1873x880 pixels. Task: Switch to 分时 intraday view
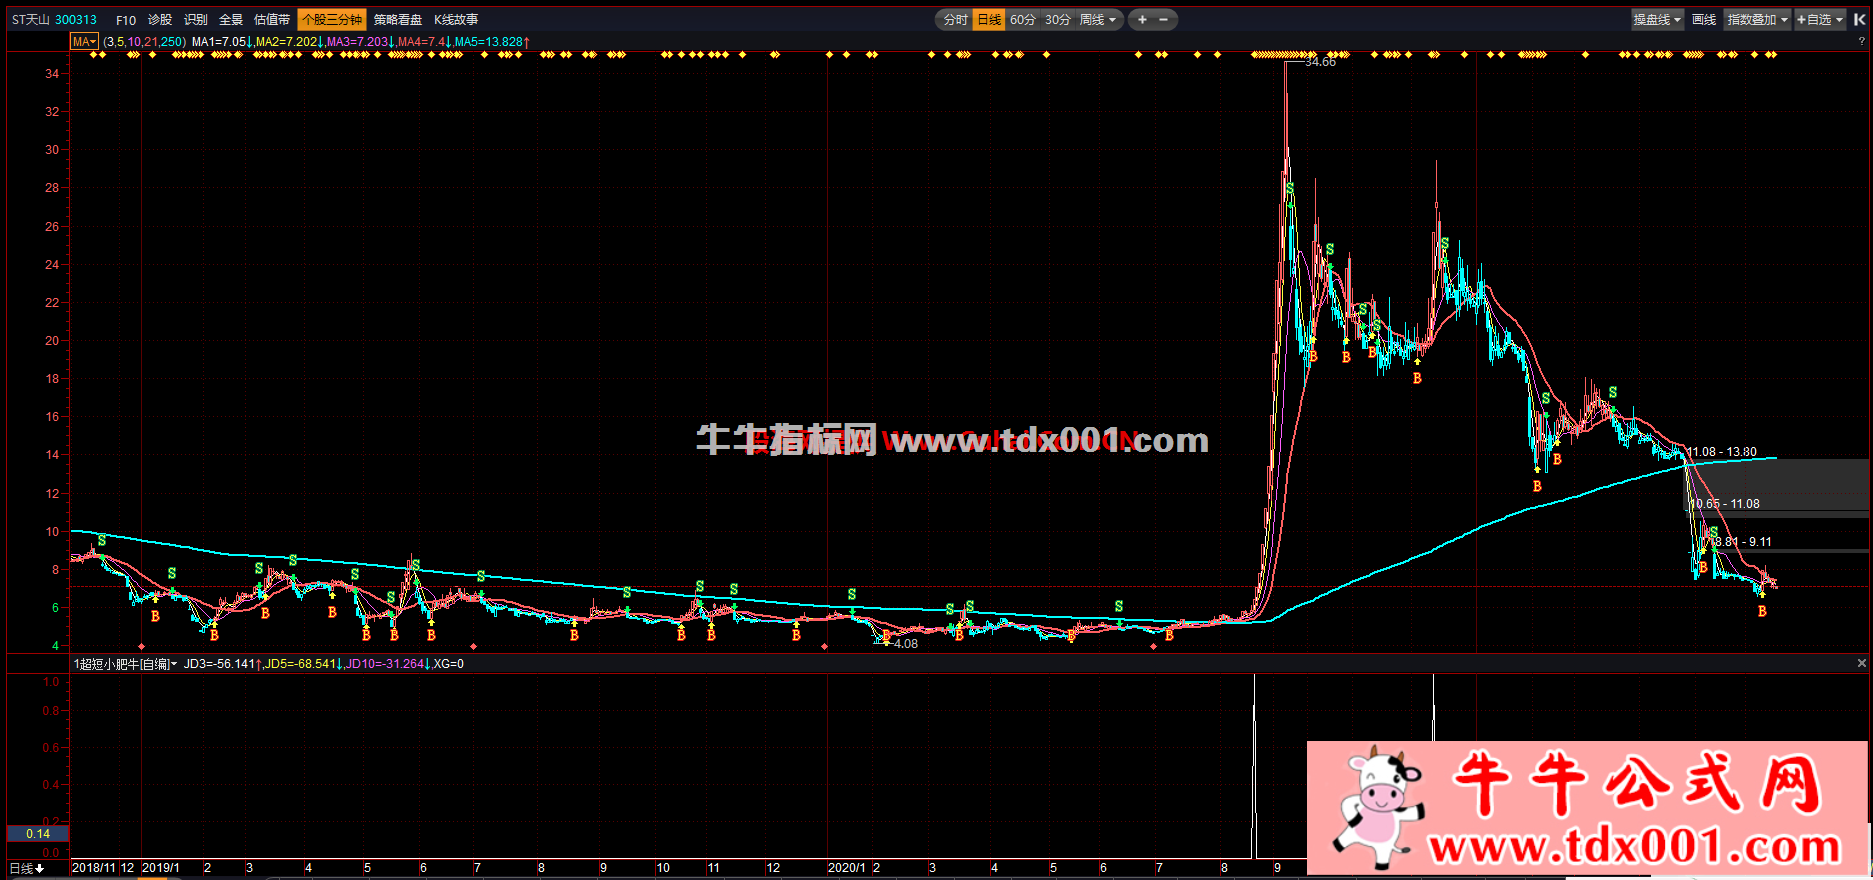point(956,20)
